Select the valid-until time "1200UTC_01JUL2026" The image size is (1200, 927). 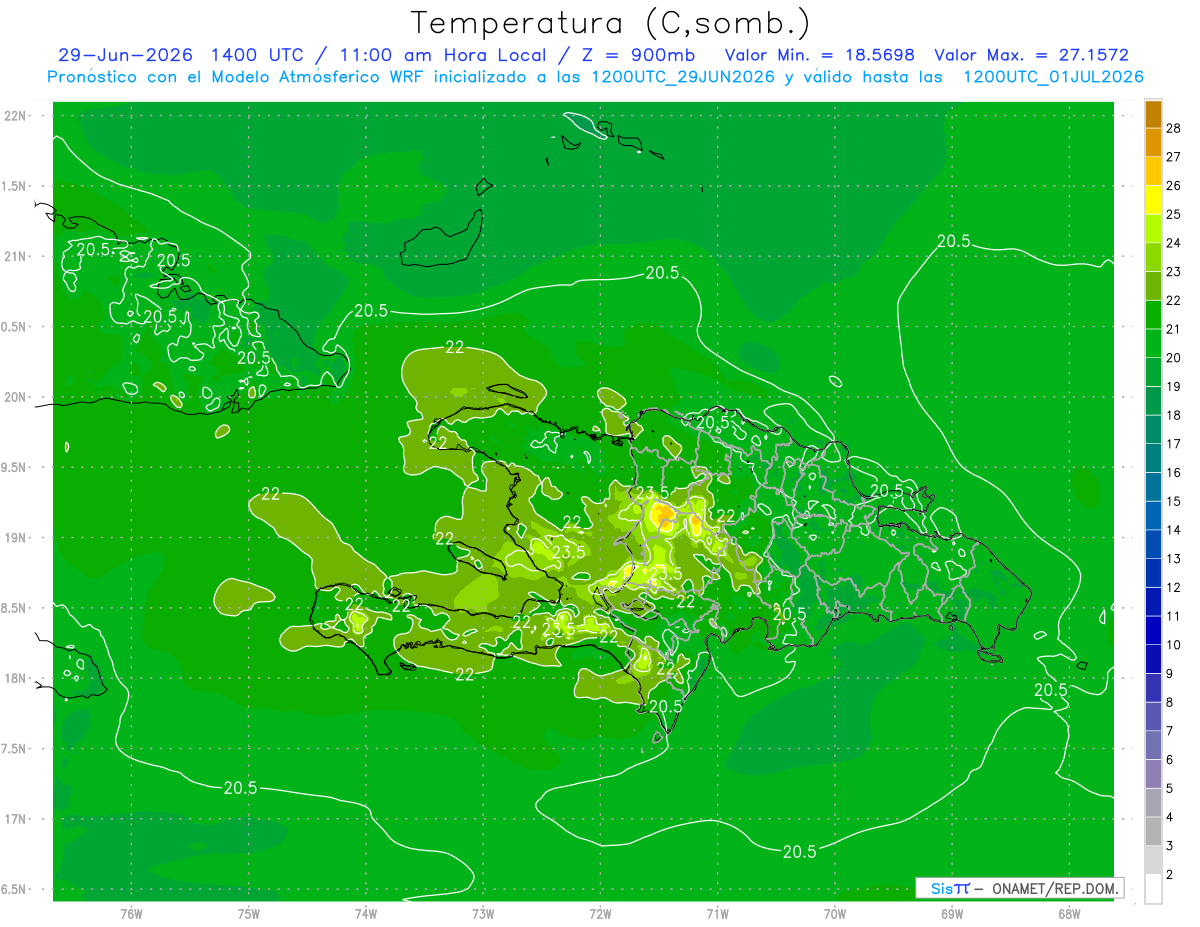click(1053, 77)
